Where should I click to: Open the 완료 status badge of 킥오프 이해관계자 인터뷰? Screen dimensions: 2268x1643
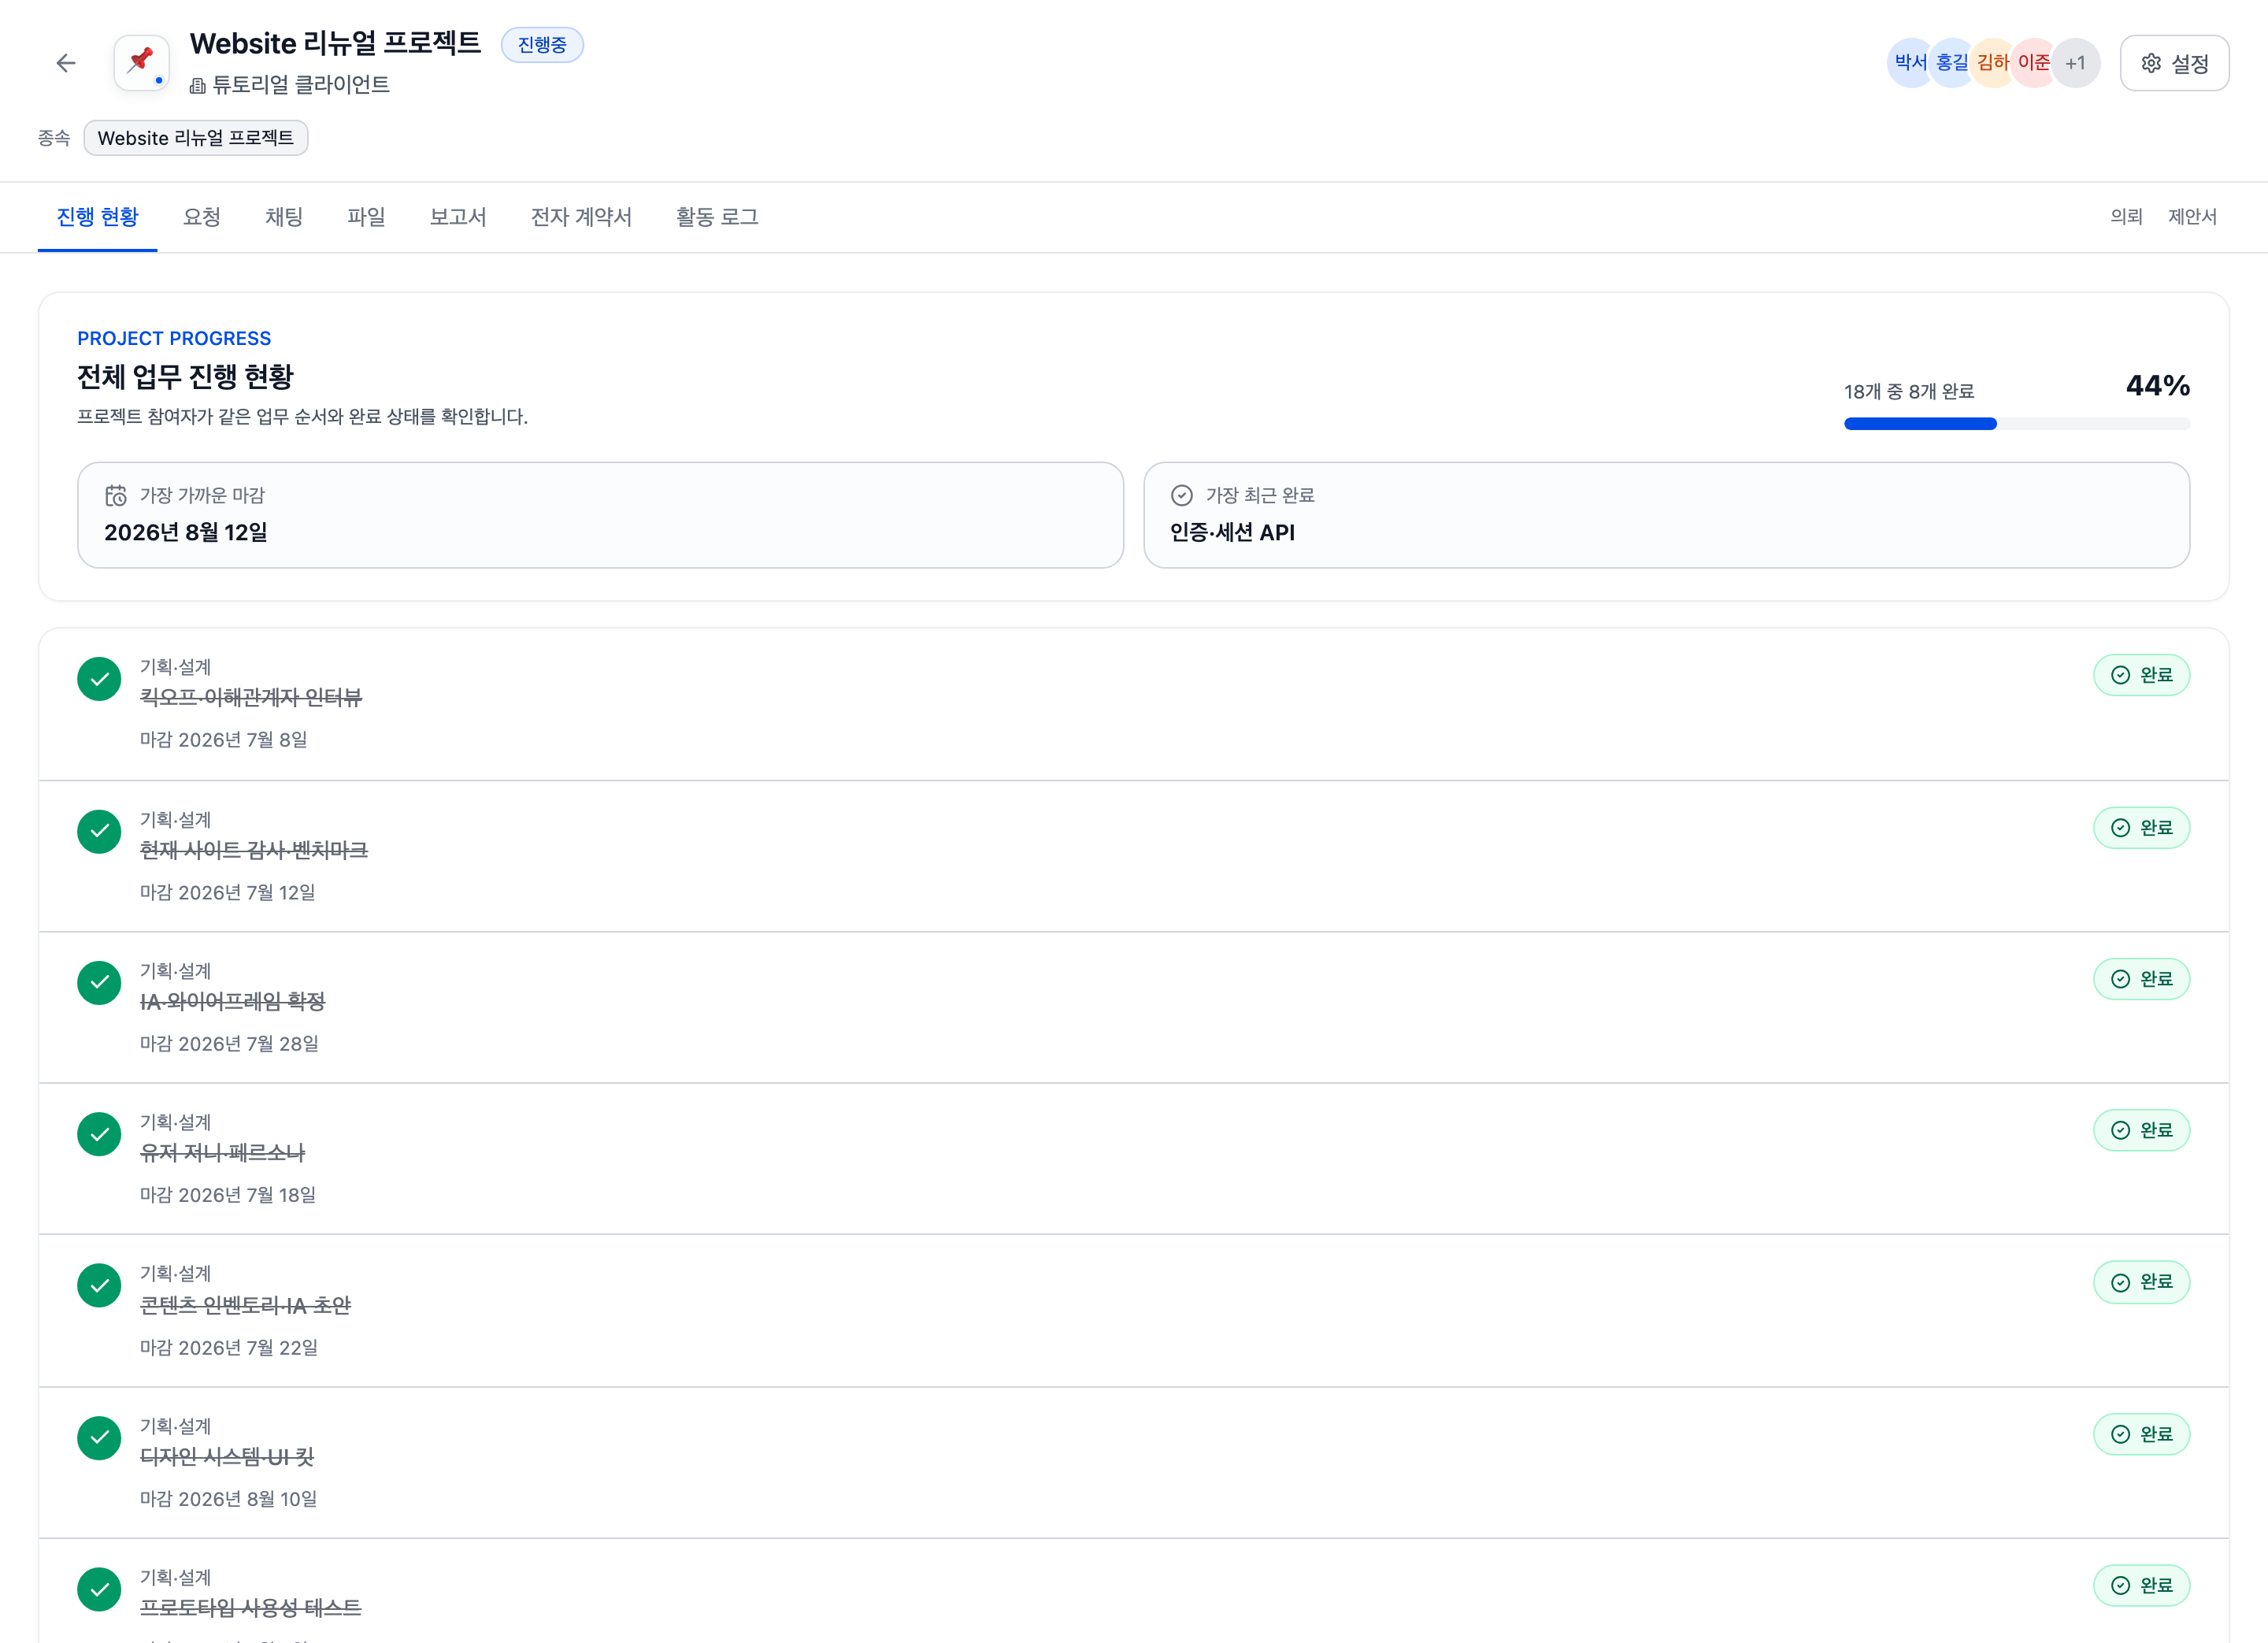coord(2141,675)
